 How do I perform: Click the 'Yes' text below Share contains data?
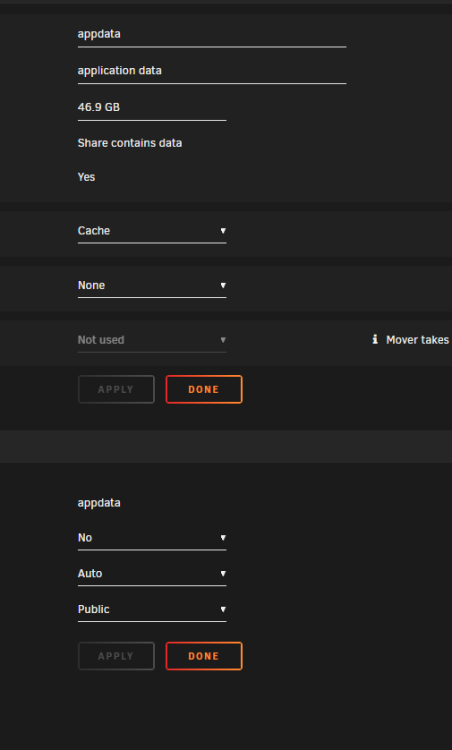(86, 177)
